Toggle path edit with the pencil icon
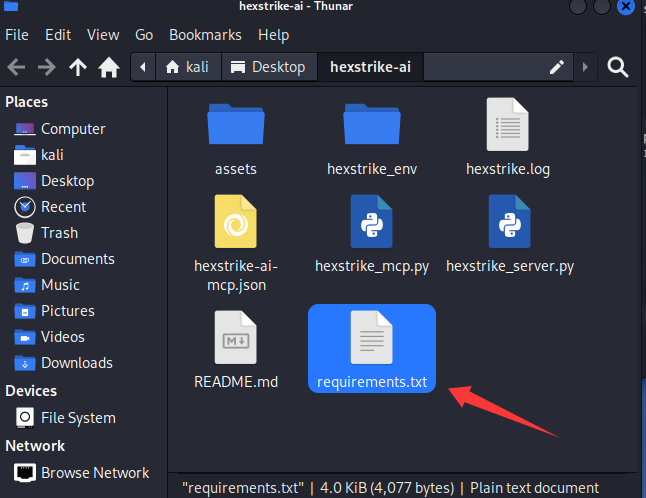This screenshot has width=646, height=498. click(x=557, y=67)
